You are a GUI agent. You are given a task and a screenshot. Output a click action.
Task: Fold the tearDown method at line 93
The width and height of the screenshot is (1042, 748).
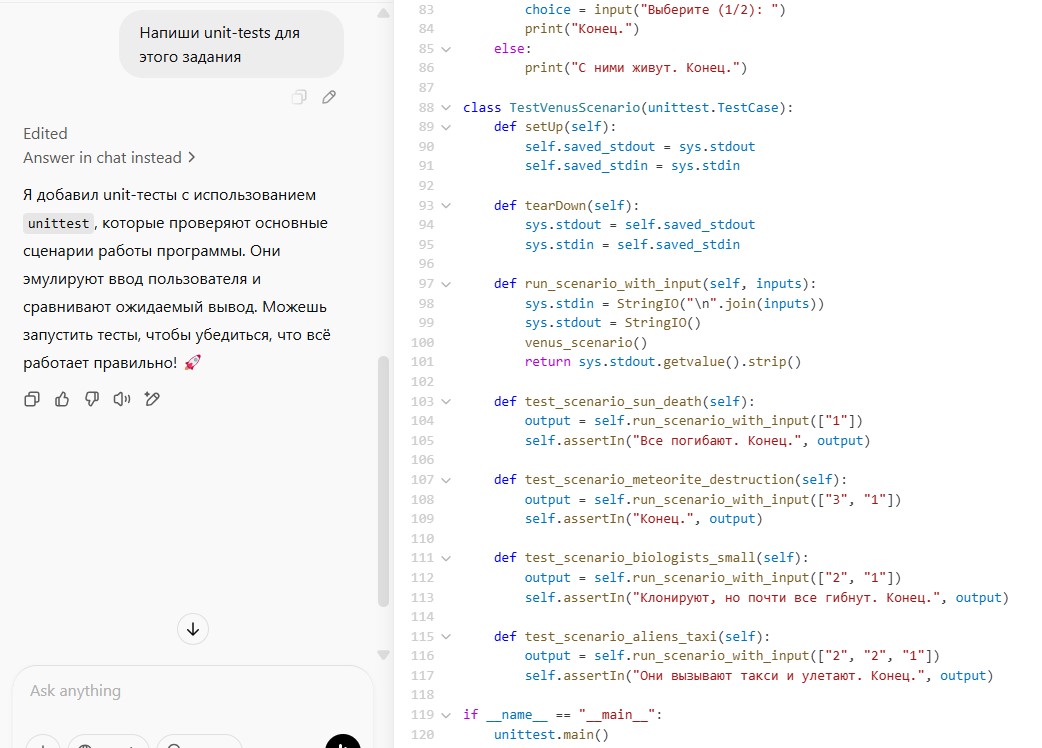(x=447, y=206)
